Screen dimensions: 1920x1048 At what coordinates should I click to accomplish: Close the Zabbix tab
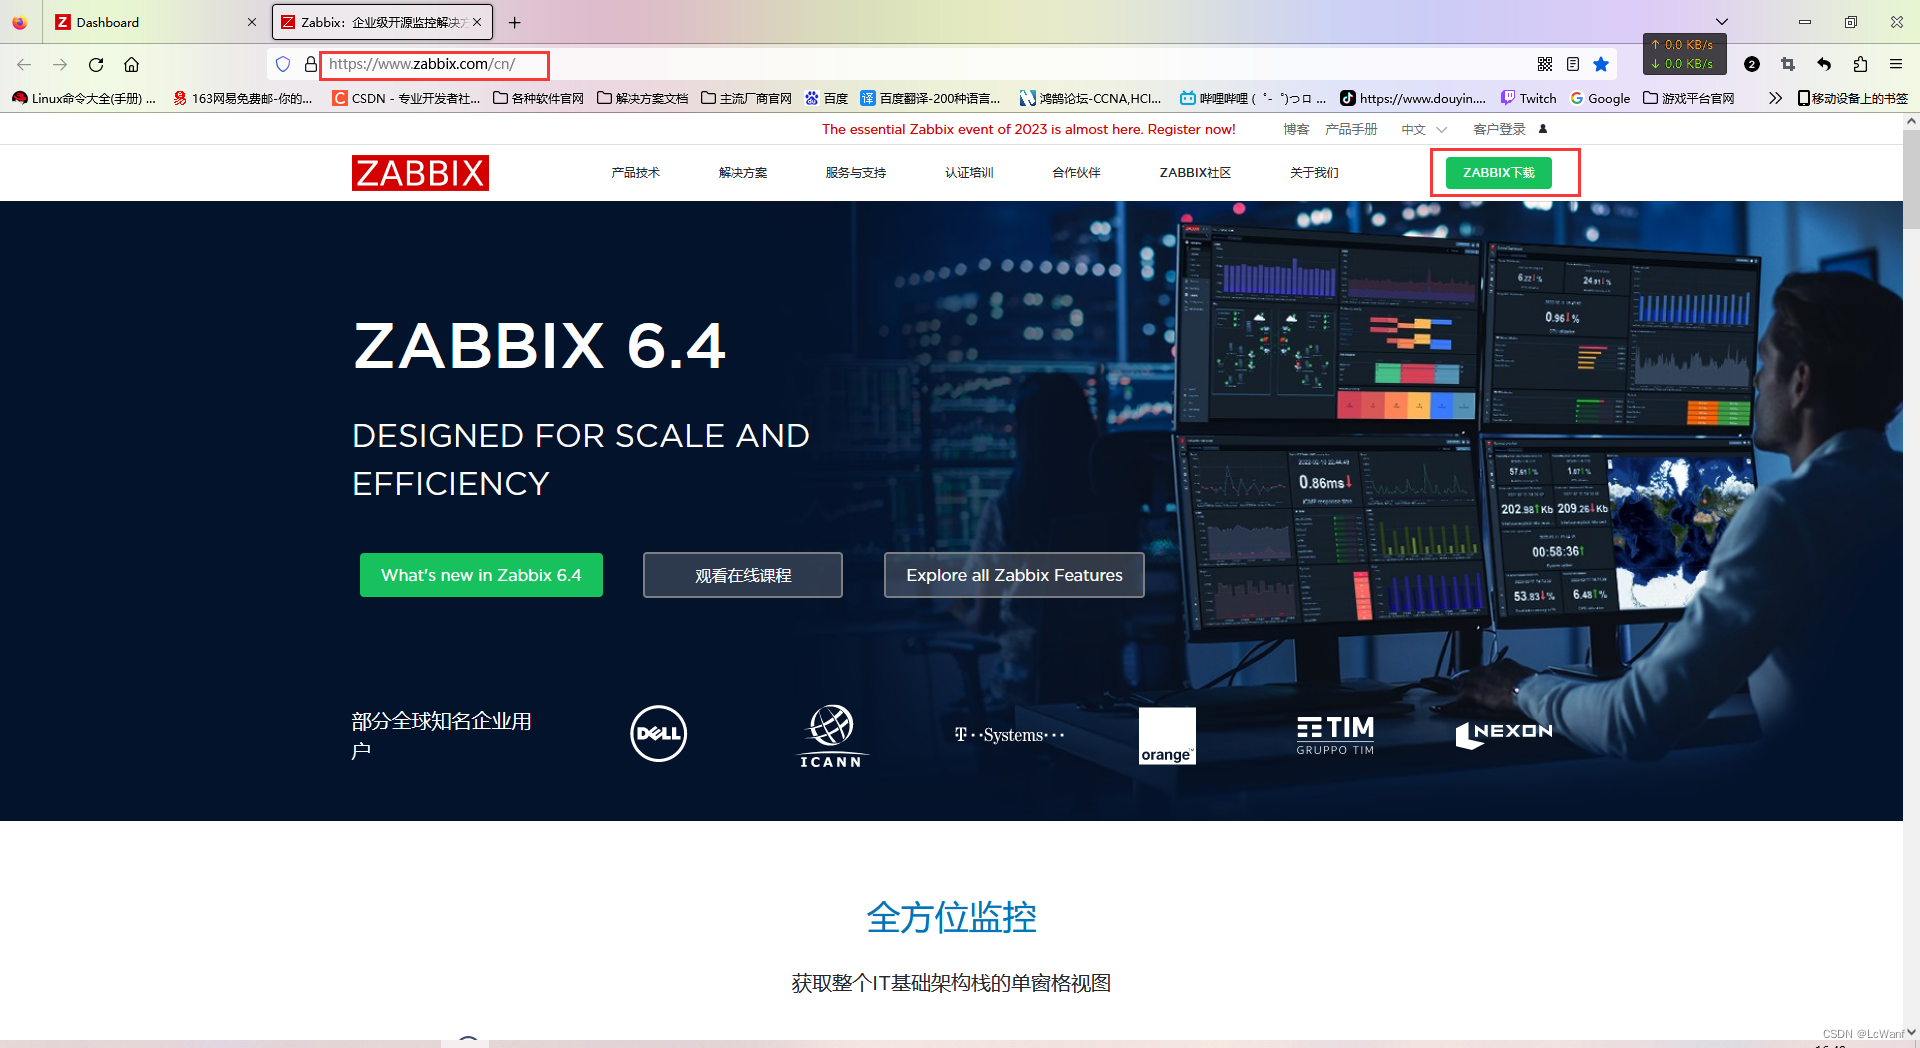(477, 22)
